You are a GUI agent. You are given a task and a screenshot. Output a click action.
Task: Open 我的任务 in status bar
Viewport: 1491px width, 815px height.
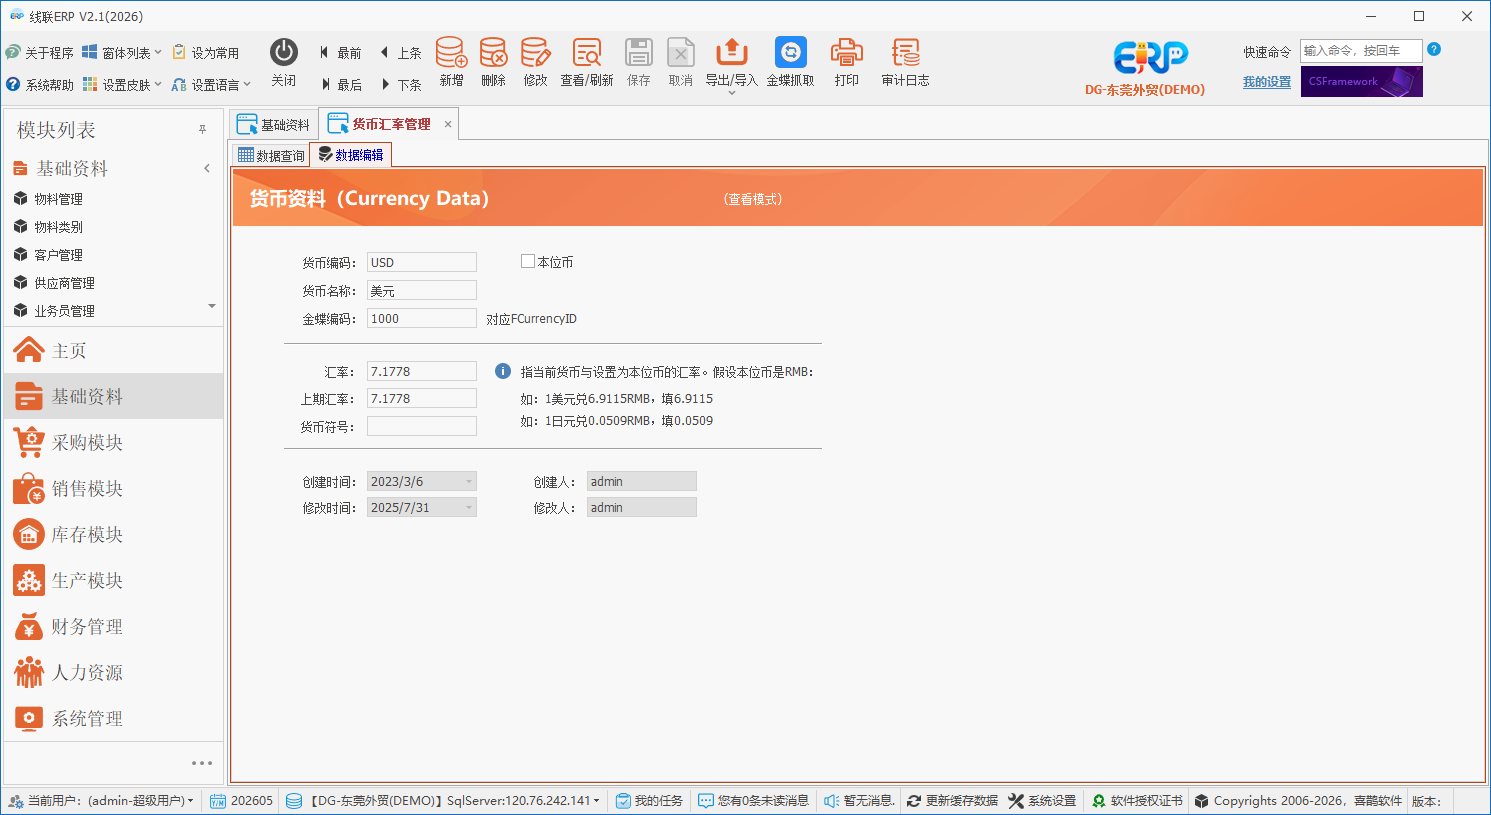point(649,801)
